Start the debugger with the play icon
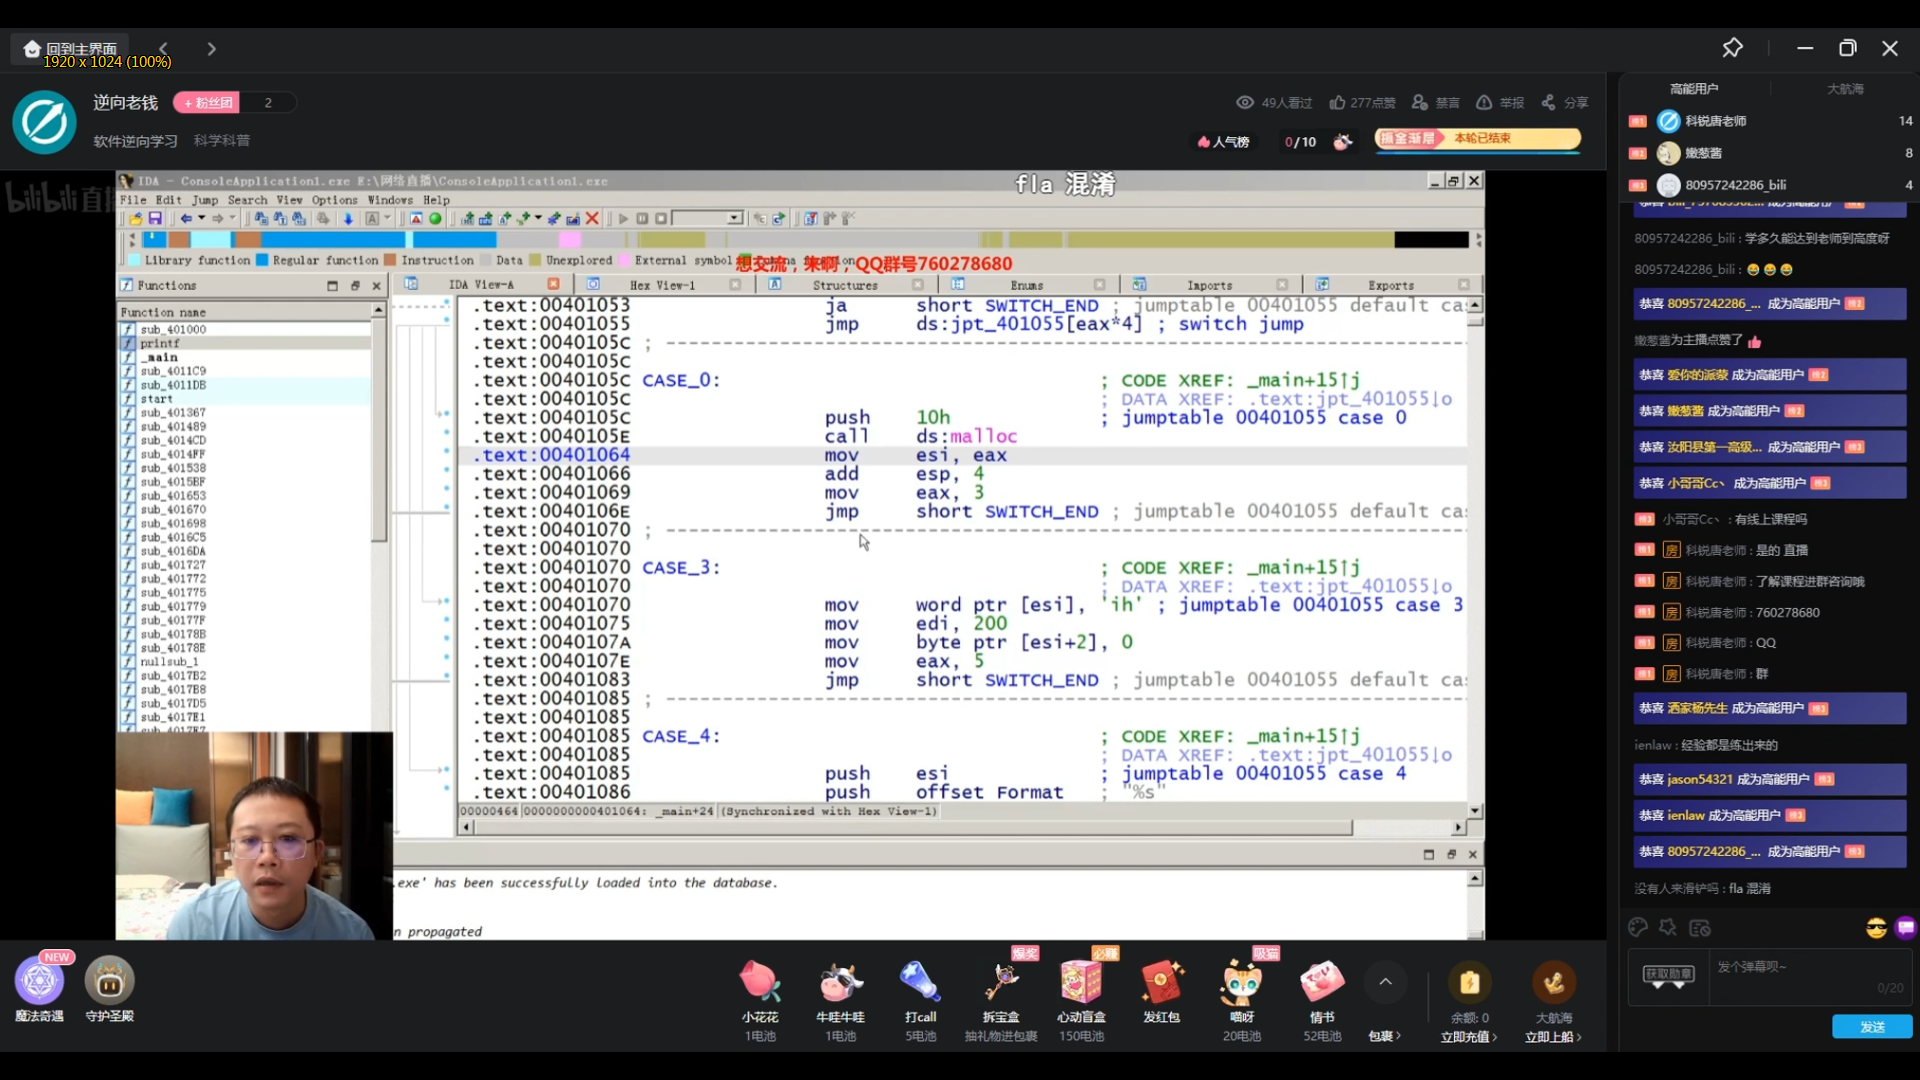The height and width of the screenshot is (1080, 1920). [623, 218]
